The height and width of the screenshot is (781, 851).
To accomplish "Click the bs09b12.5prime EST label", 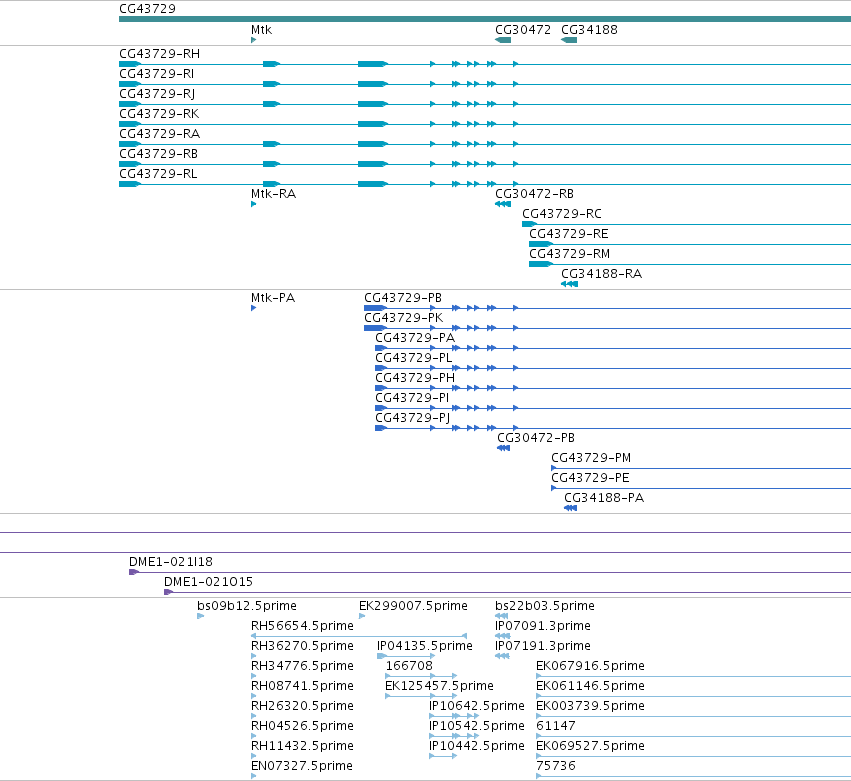I will coord(246,607).
